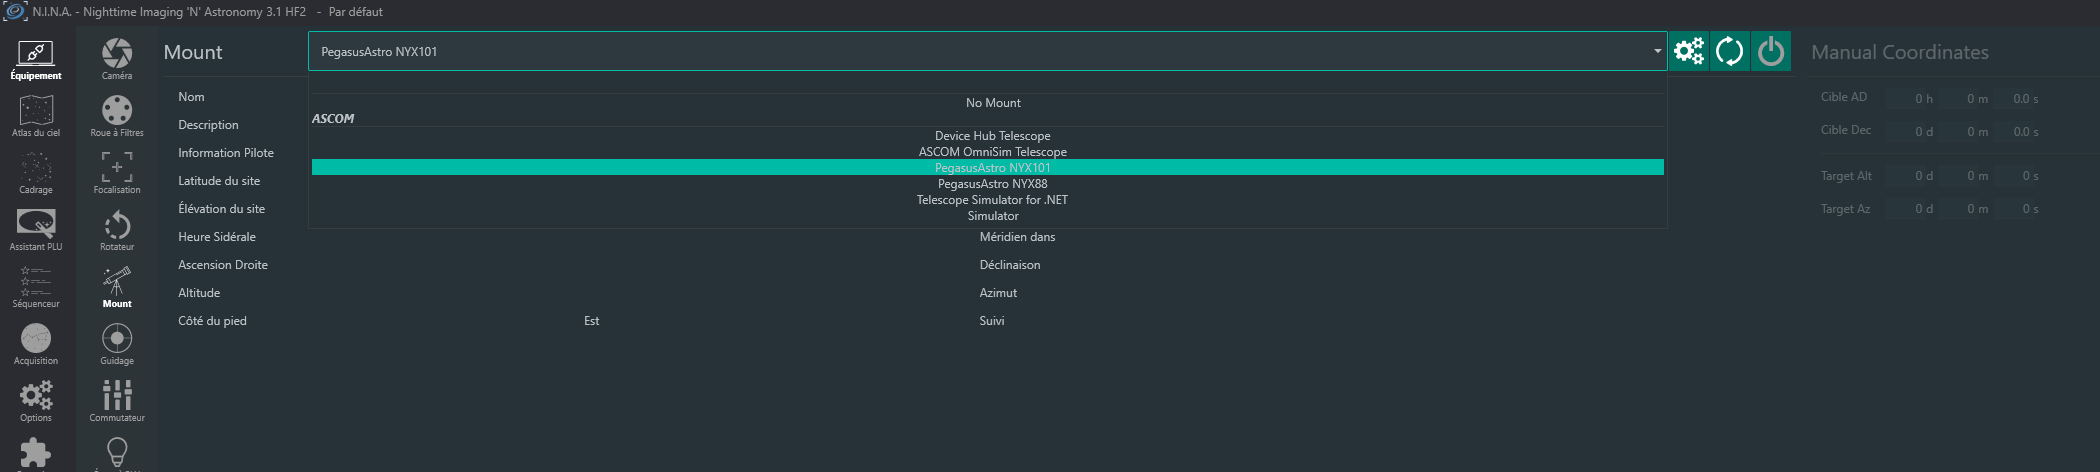Go to Roue à Filtres section
This screenshot has height=472, width=2100.
coord(117,115)
